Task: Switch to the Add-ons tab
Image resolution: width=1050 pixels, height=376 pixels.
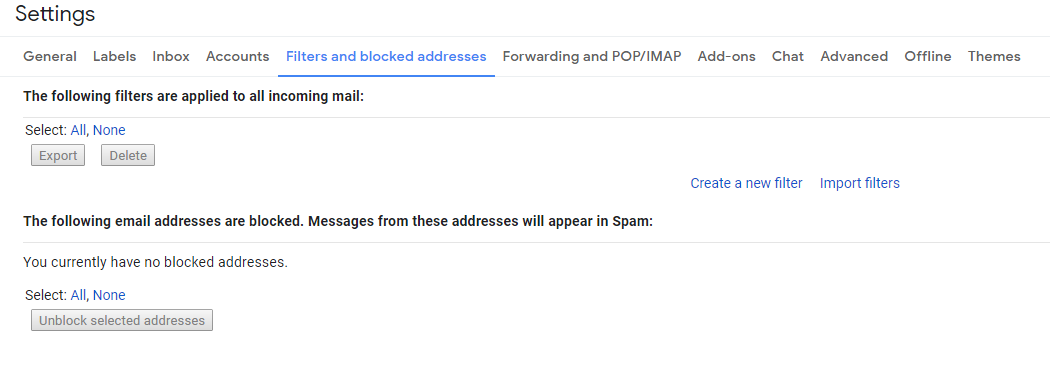Action: click(727, 57)
